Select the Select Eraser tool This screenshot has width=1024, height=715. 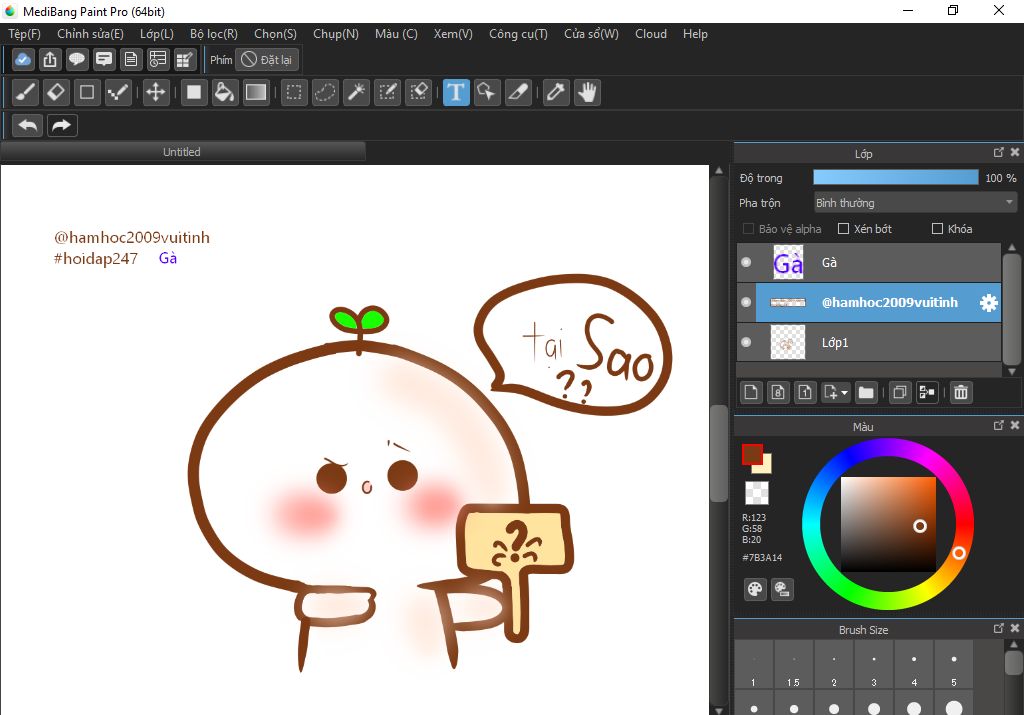(419, 92)
